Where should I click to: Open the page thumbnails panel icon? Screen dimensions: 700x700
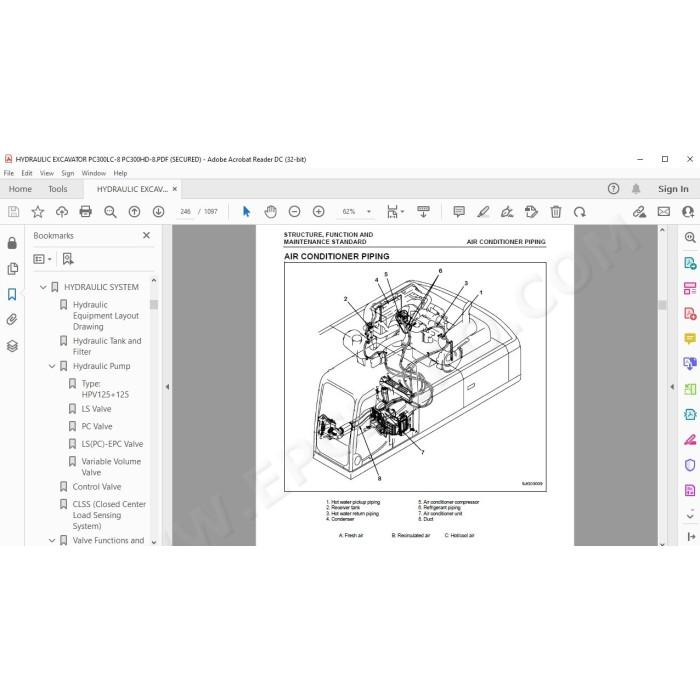(12, 268)
